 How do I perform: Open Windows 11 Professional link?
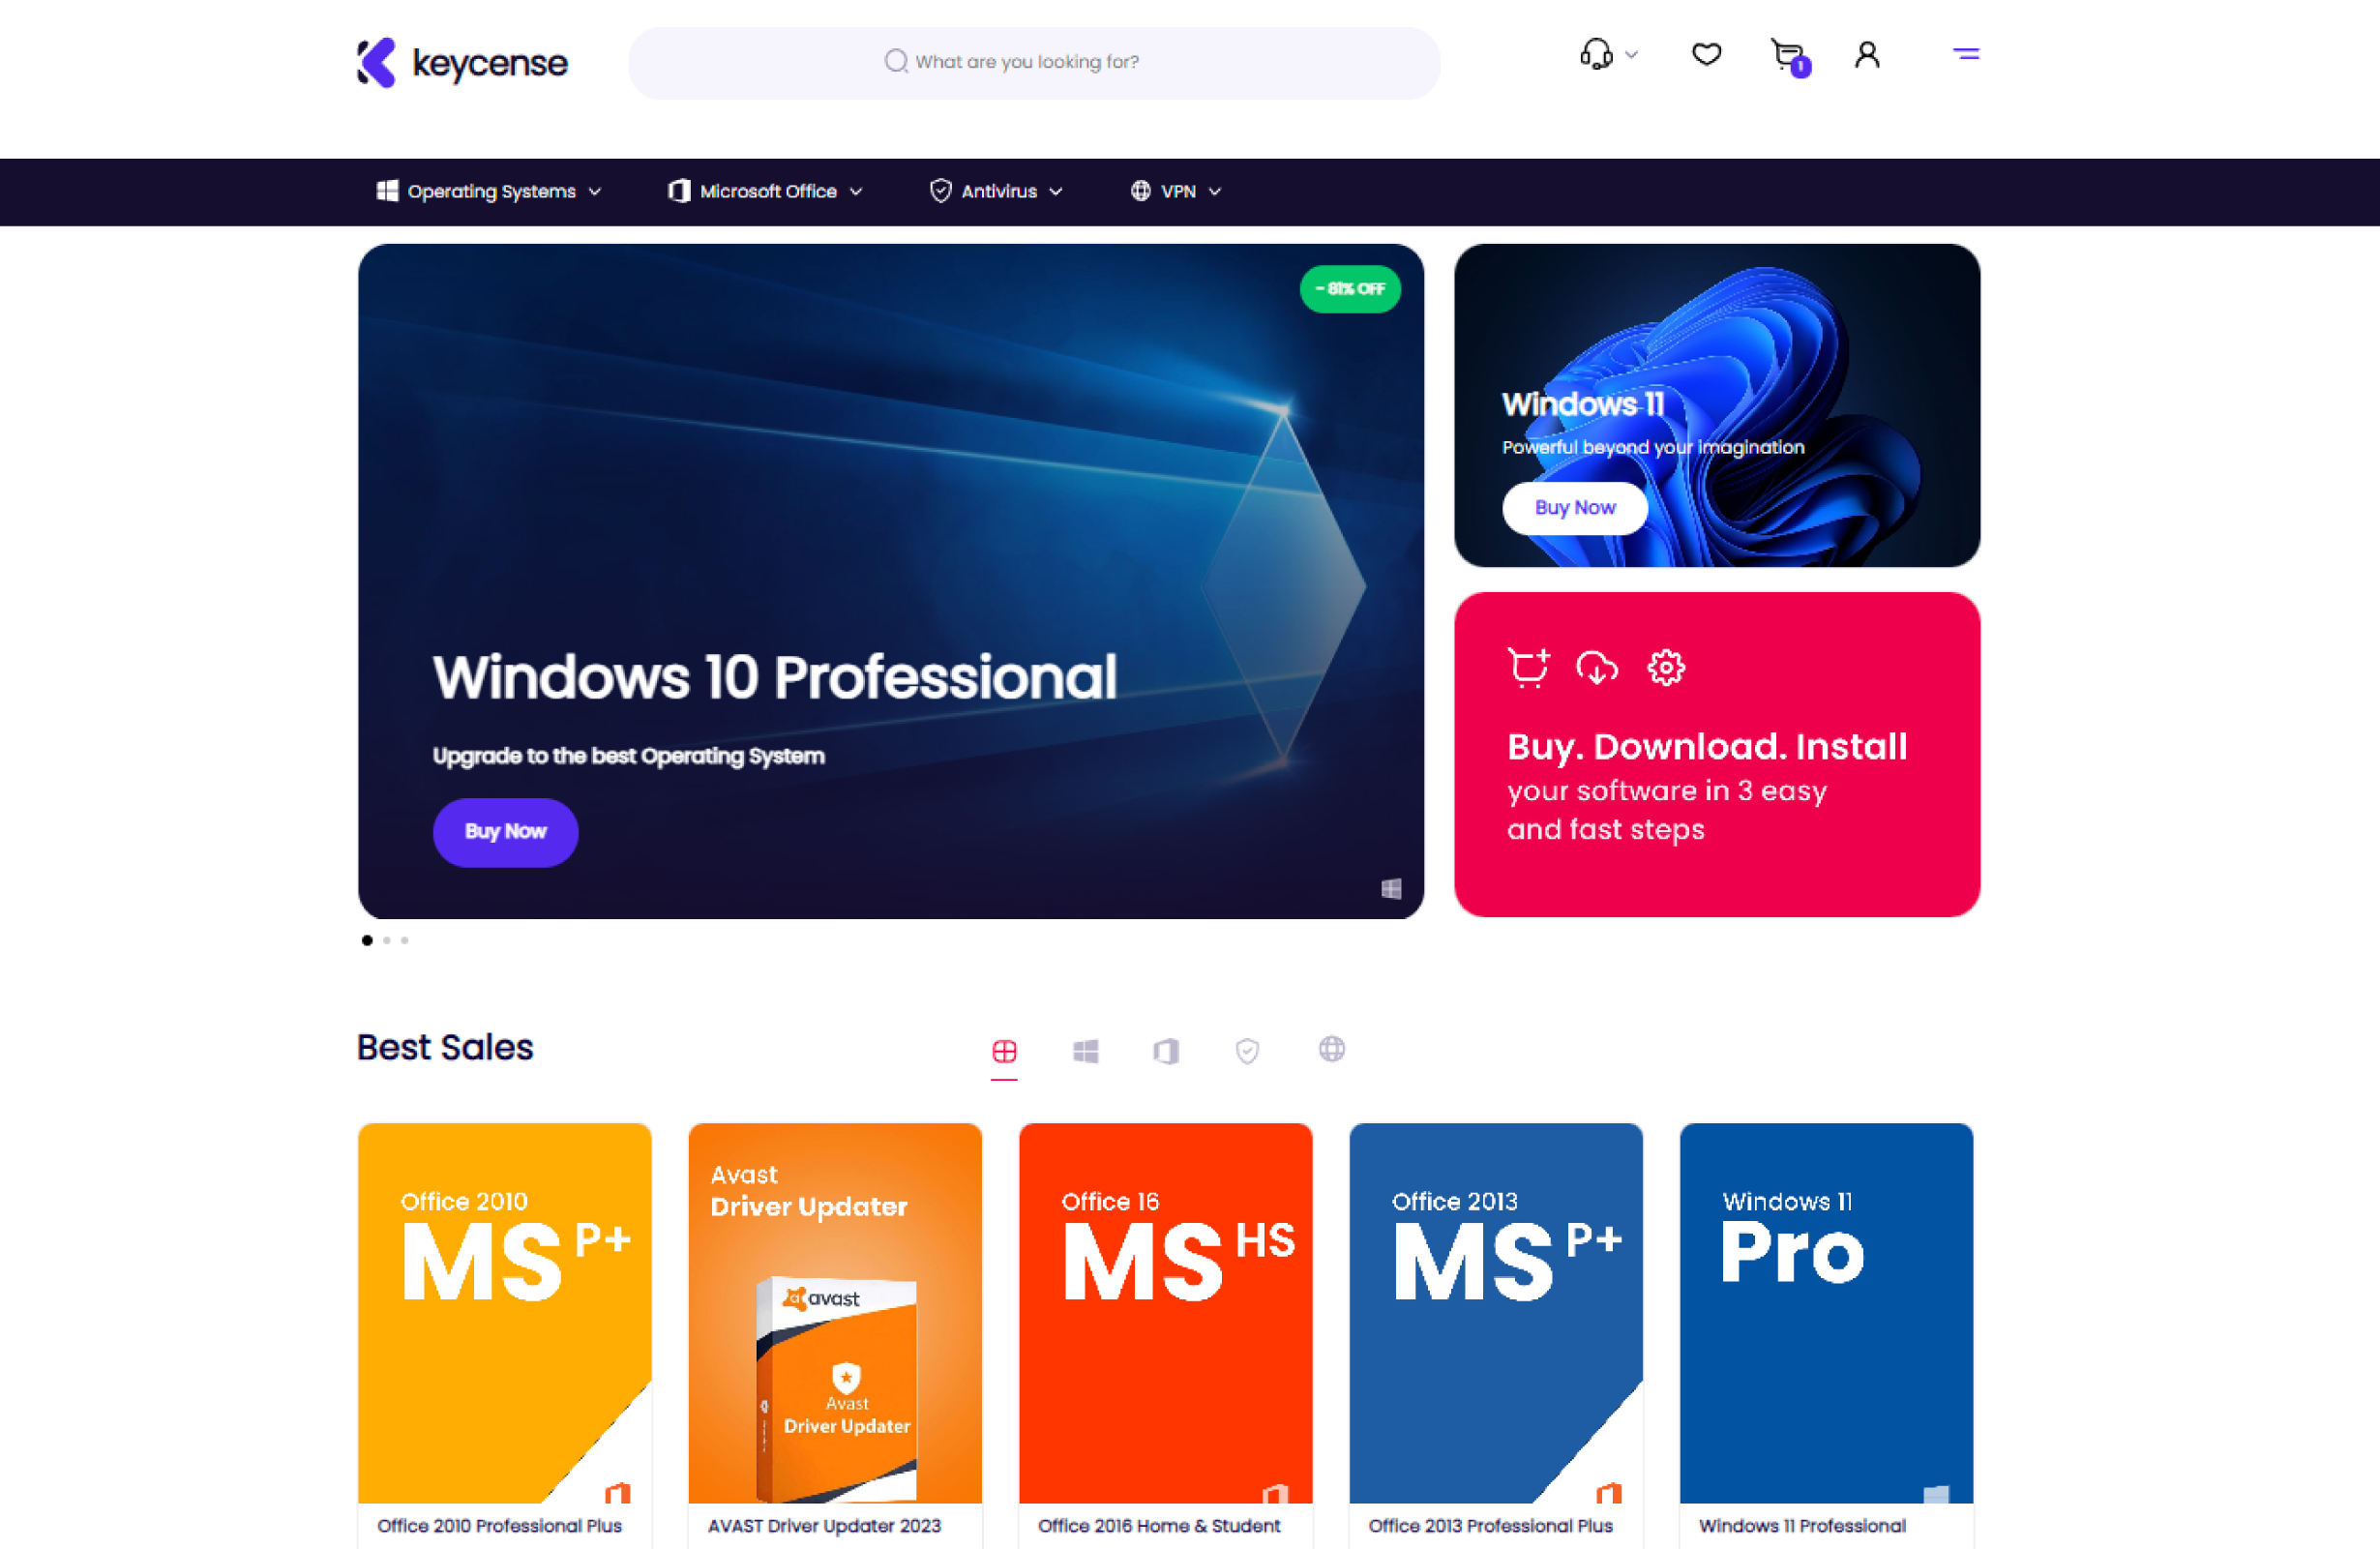1802,1526
